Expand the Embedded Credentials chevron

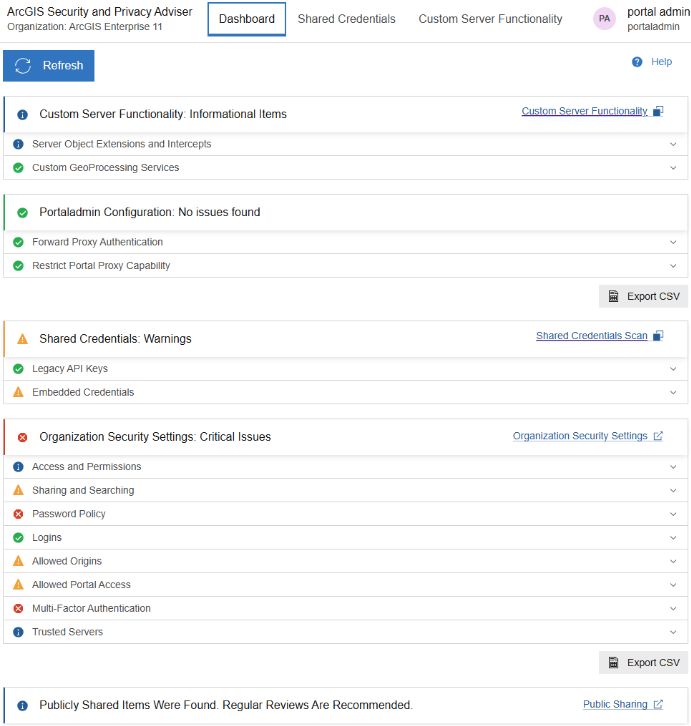coord(673,392)
